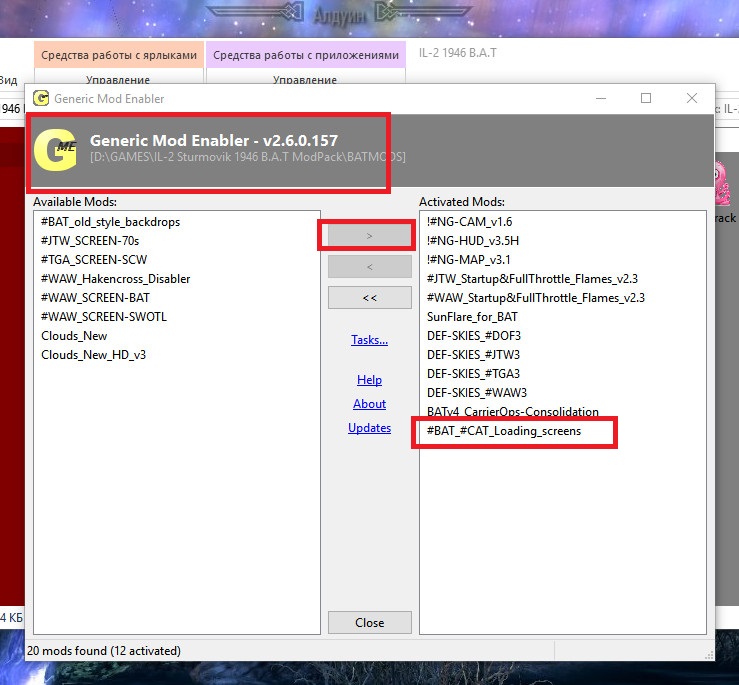Select !#NG-MAP_v3.1 activated mod
Viewport: 739px width, 685px height.
click(x=468, y=260)
